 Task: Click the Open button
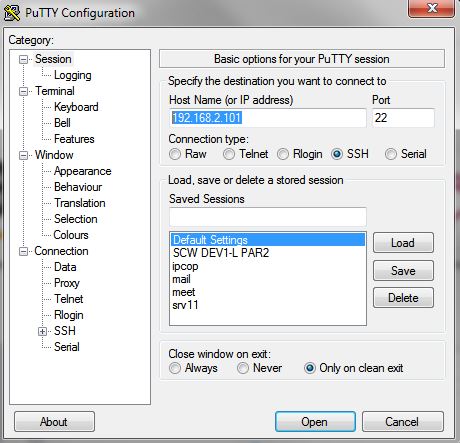(315, 422)
